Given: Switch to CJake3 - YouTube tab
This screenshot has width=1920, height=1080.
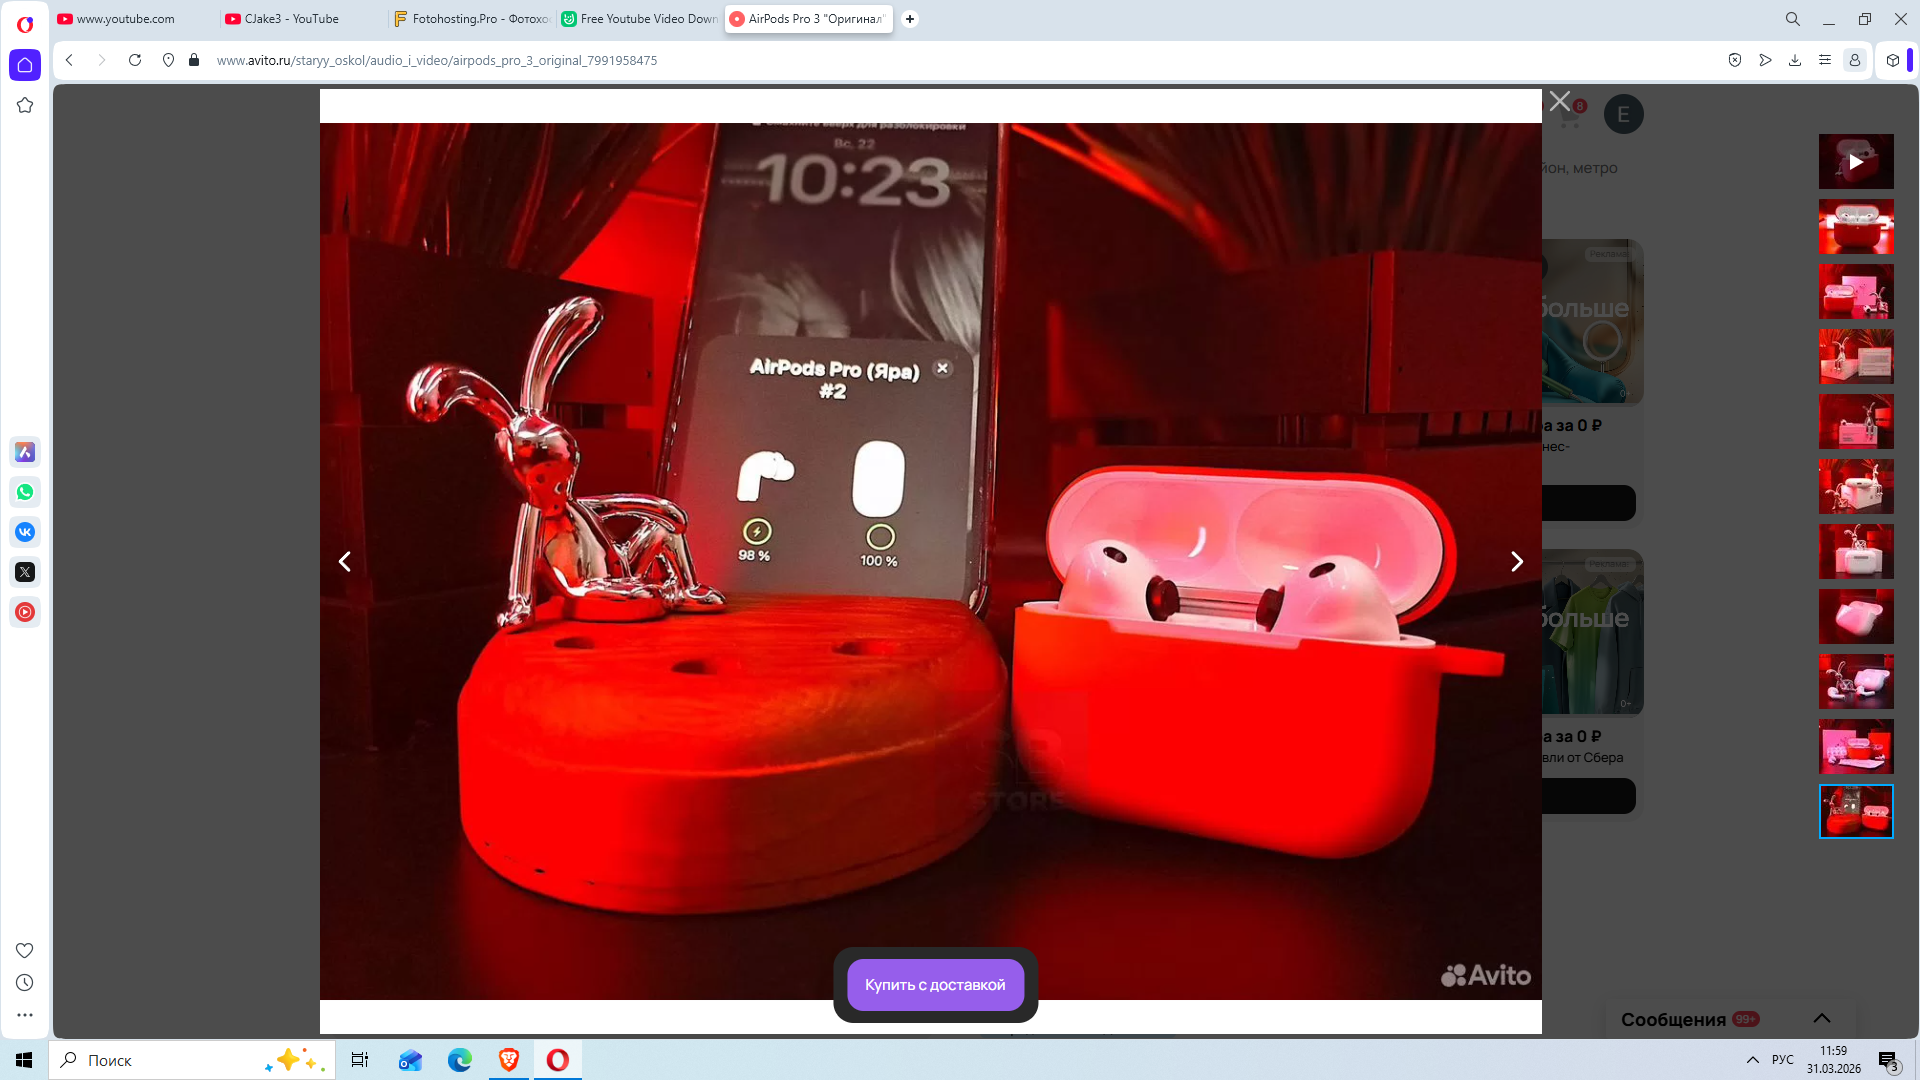Looking at the screenshot, I should [291, 19].
